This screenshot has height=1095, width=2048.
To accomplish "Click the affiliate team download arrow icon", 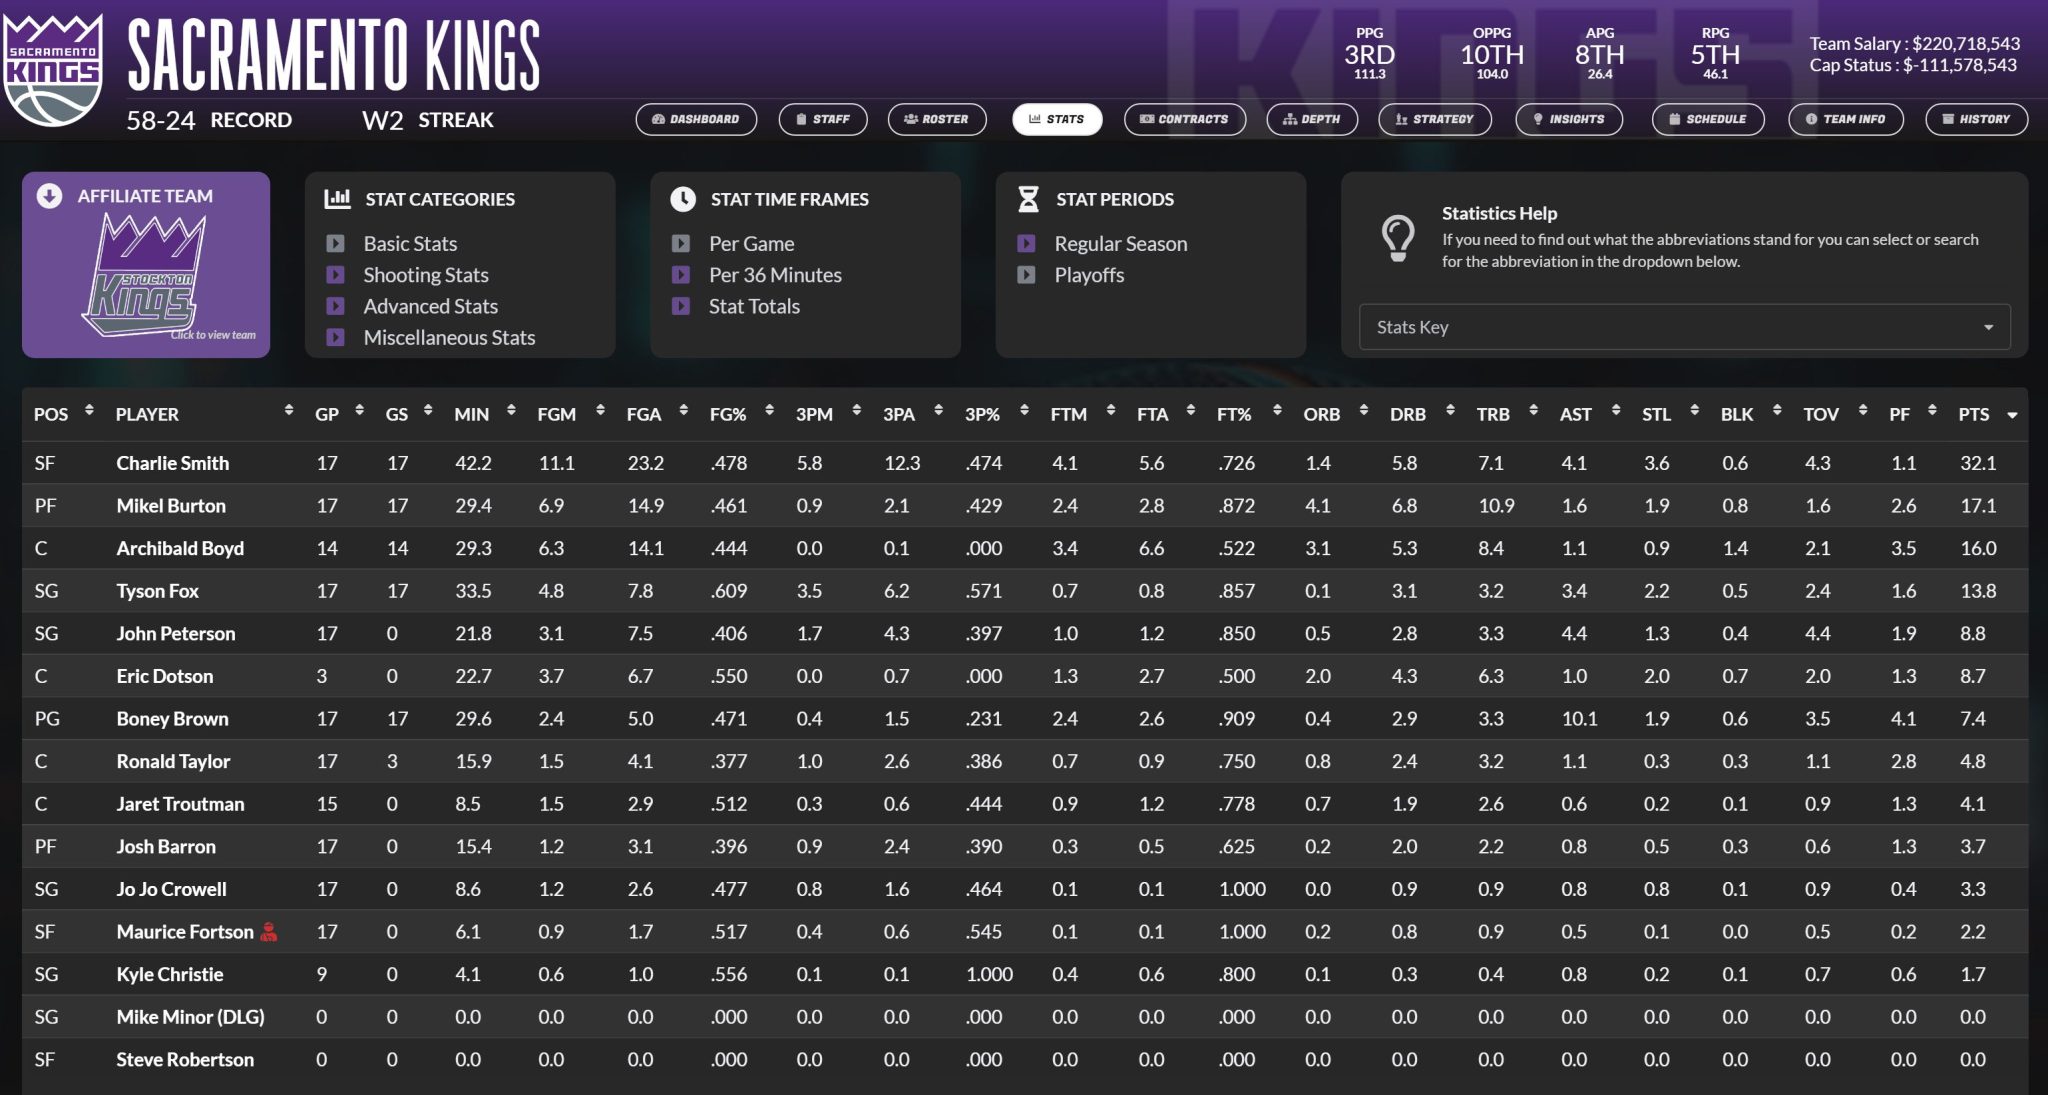I will tap(49, 196).
